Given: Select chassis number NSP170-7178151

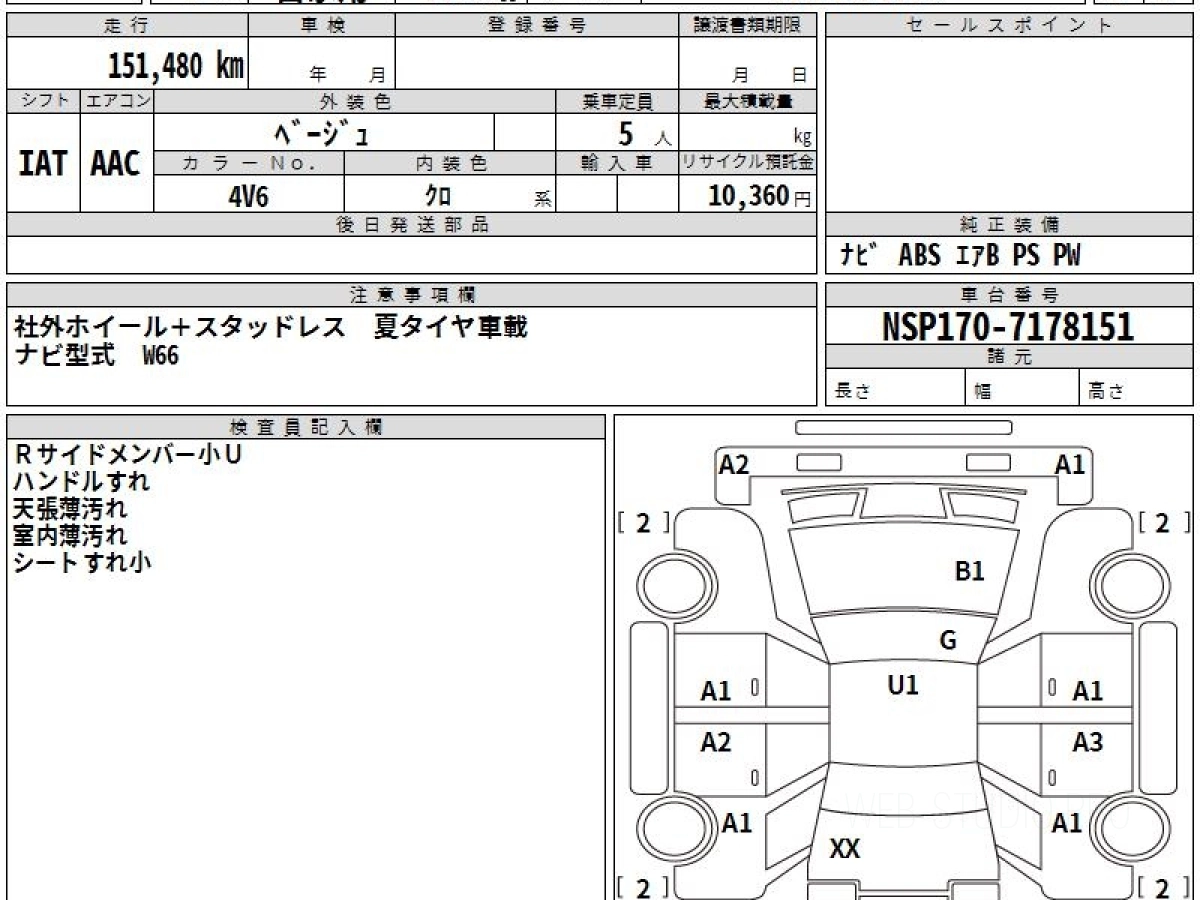Looking at the screenshot, I should [1008, 326].
